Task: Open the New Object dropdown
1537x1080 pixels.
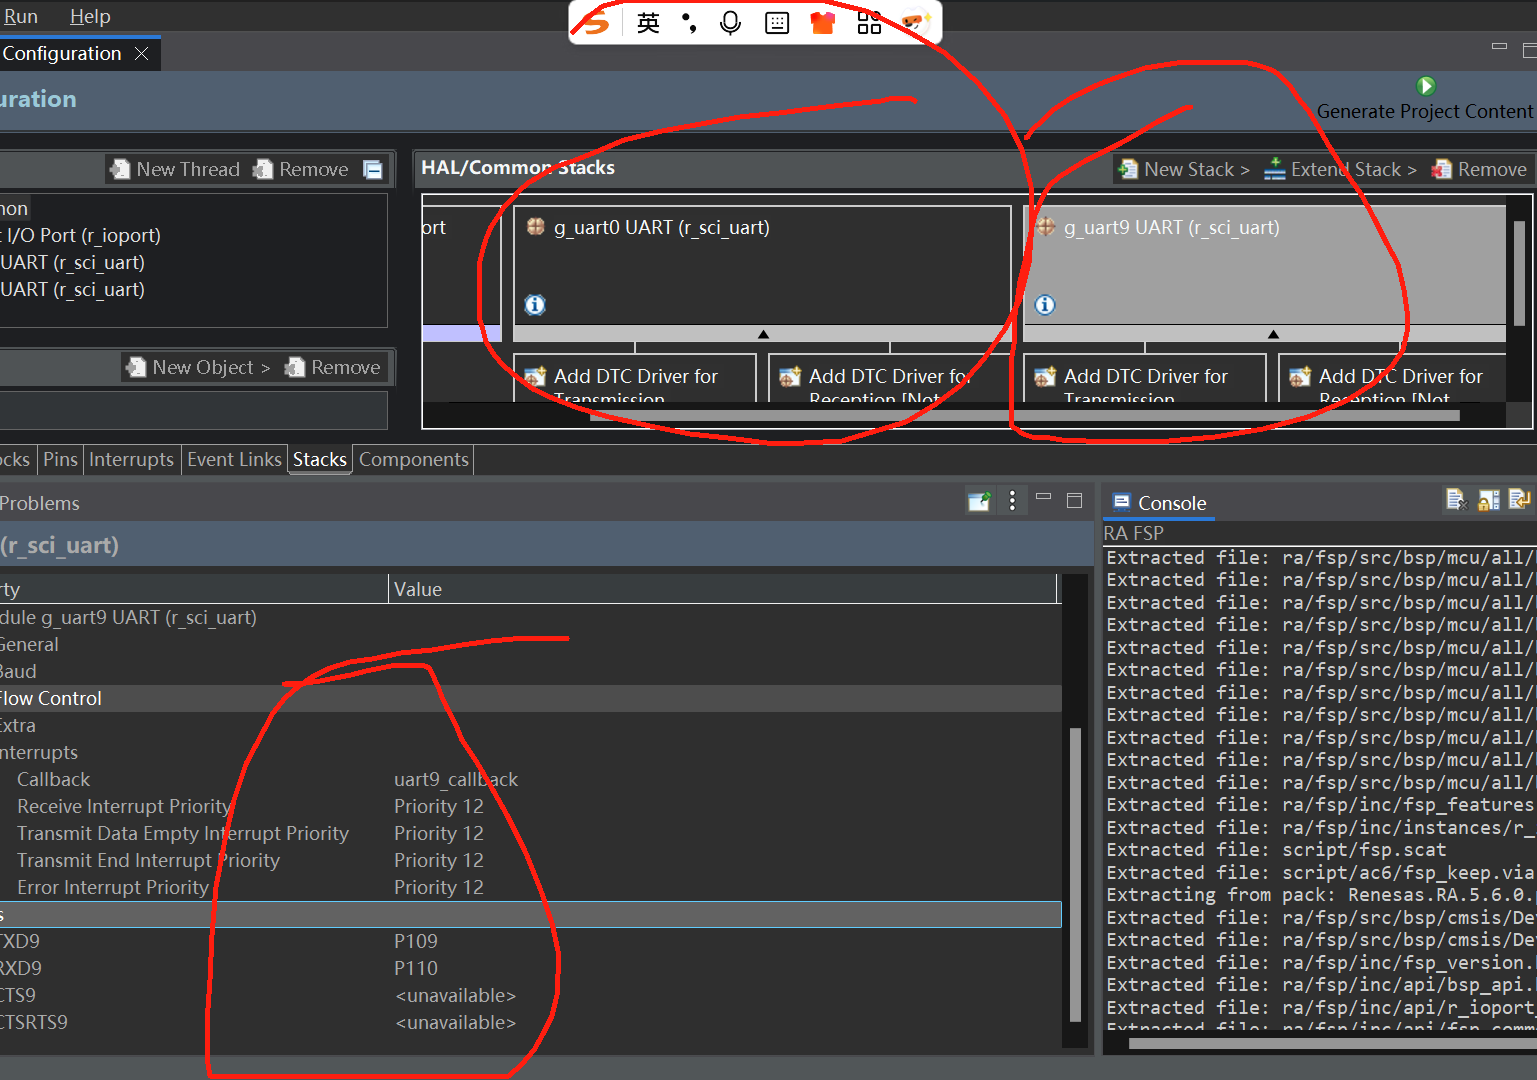Action: point(198,367)
